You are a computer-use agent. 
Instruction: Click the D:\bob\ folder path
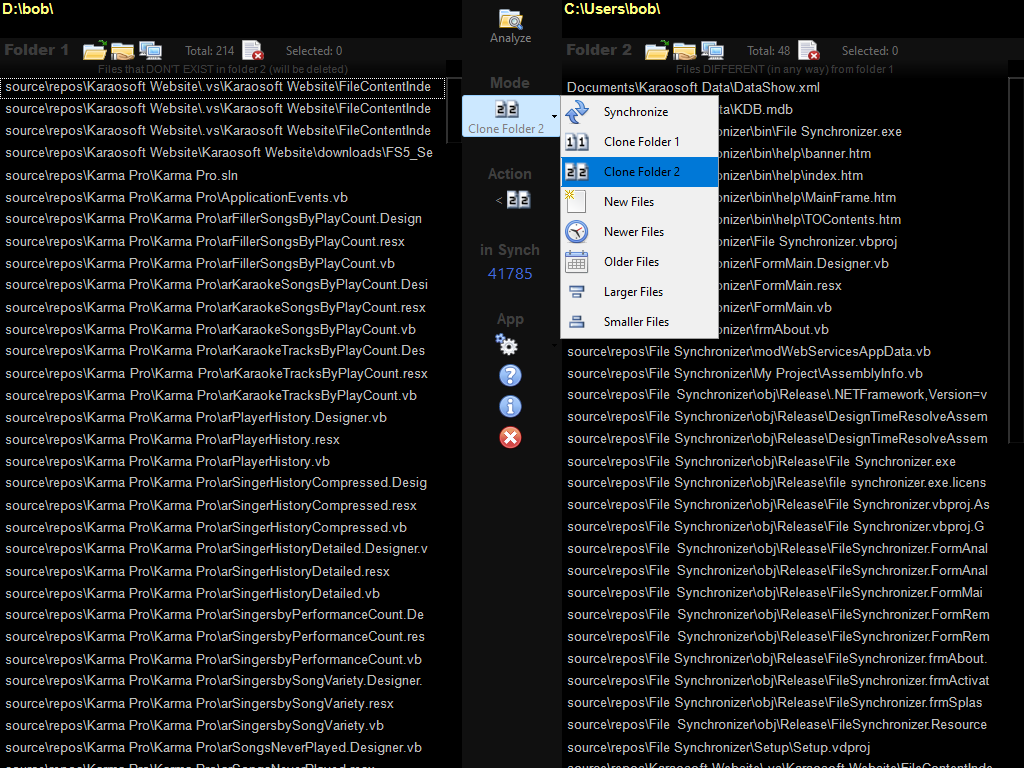coord(28,9)
